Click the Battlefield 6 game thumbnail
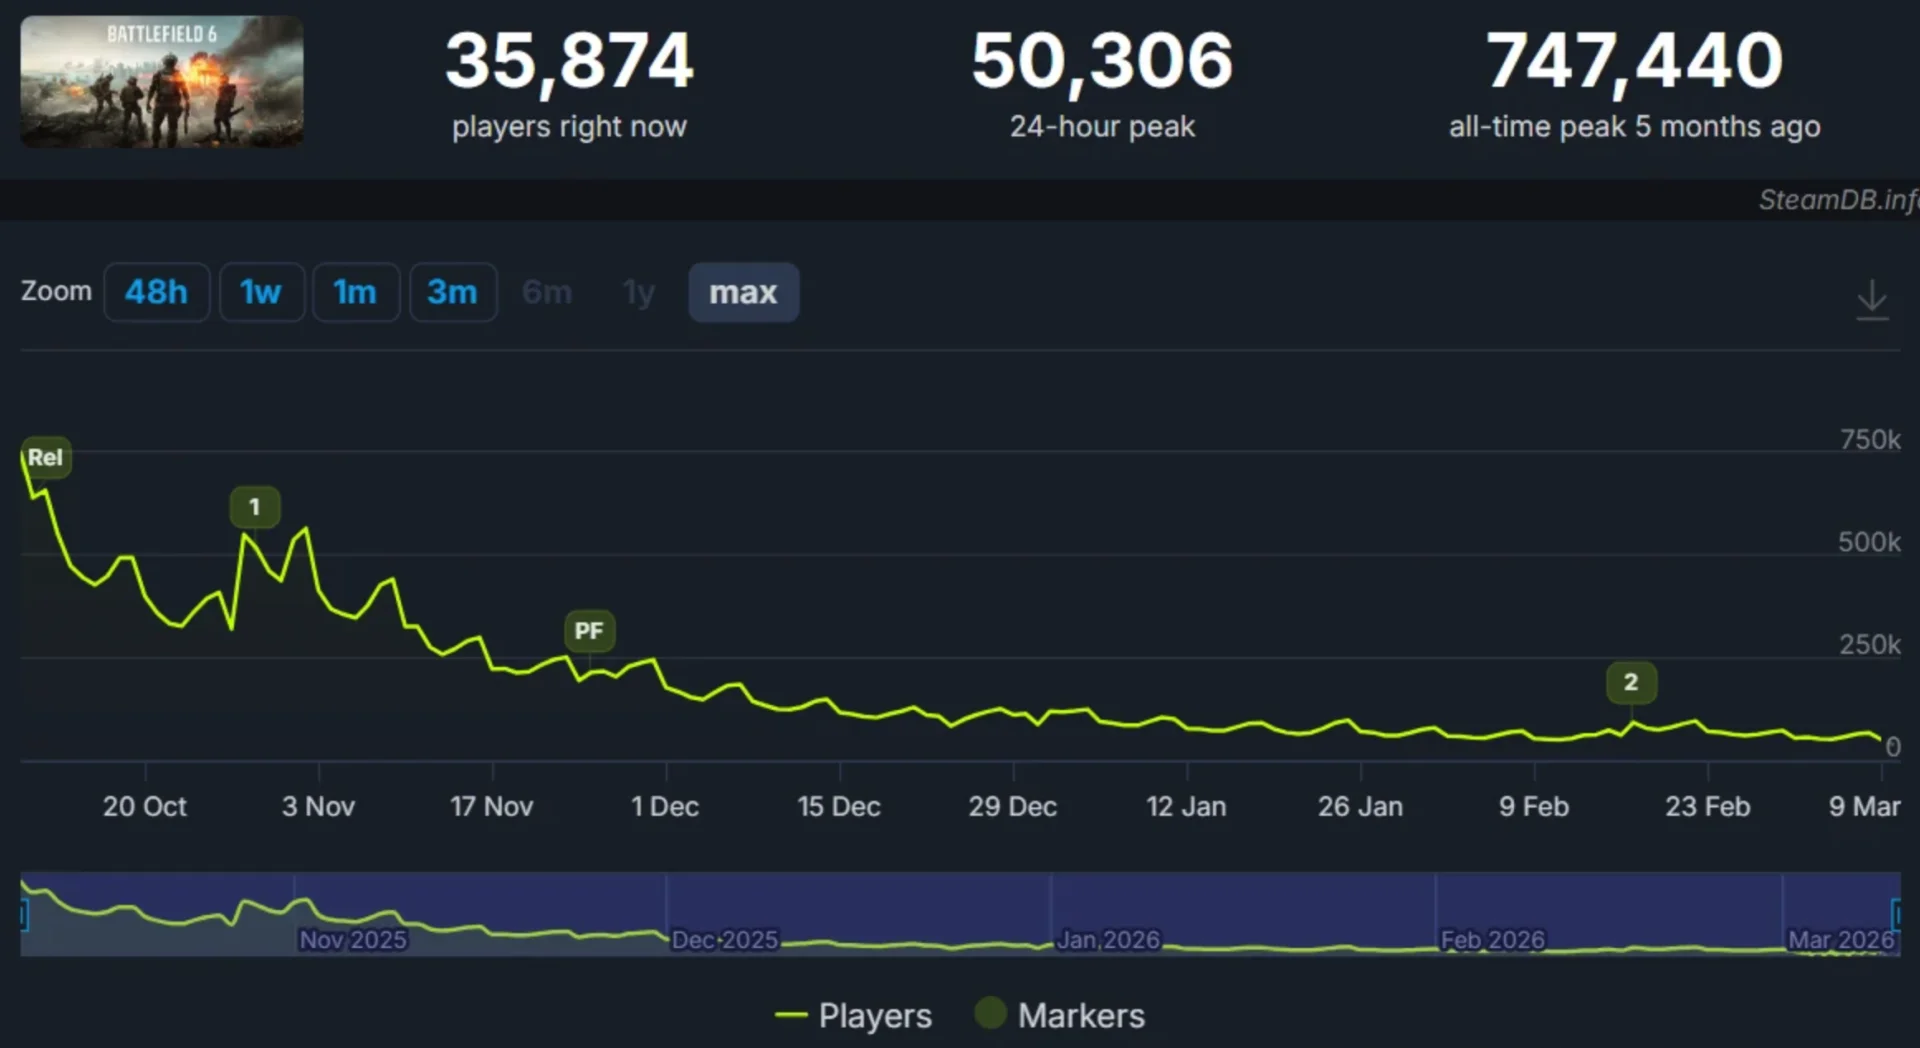 [x=162, y=82]
